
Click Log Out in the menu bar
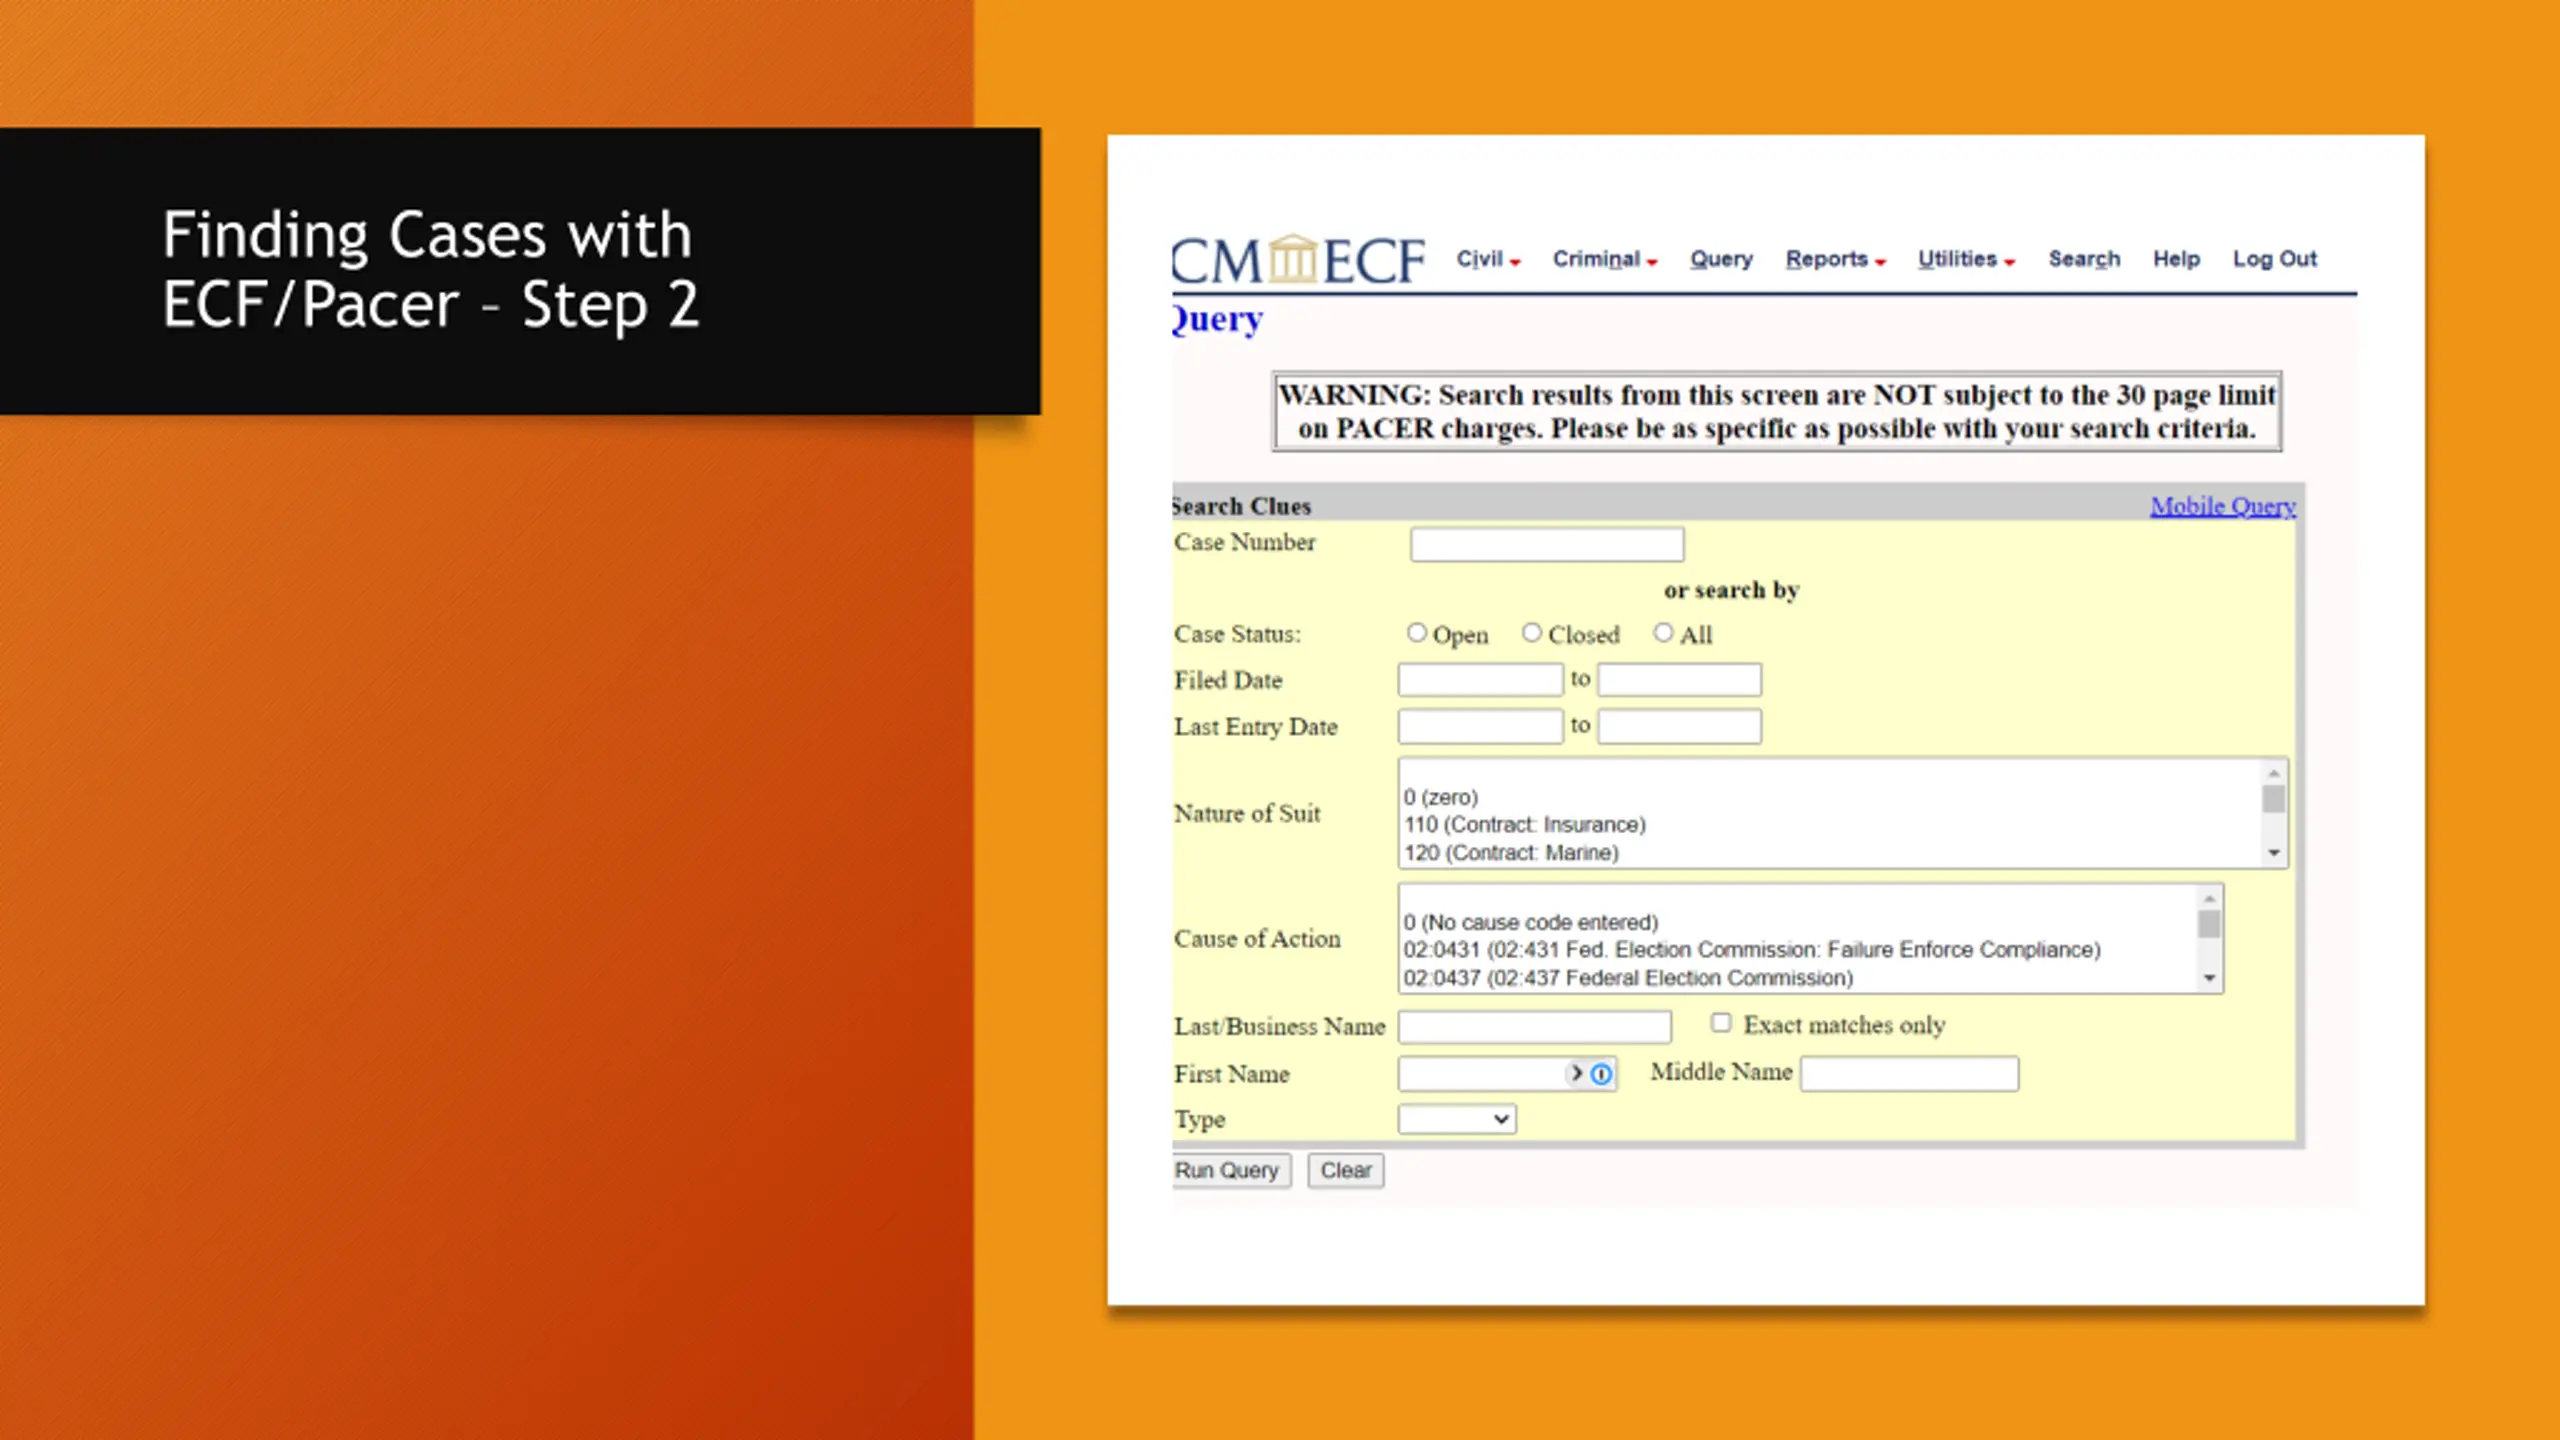(x=2275, y=259)
